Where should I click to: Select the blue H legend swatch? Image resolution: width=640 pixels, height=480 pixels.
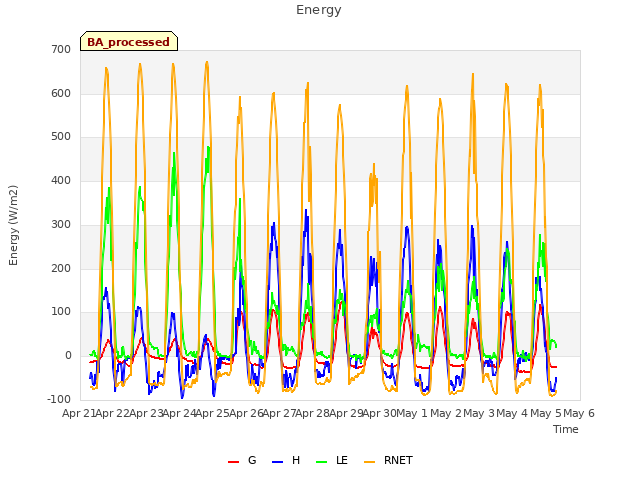click(277, 461)
